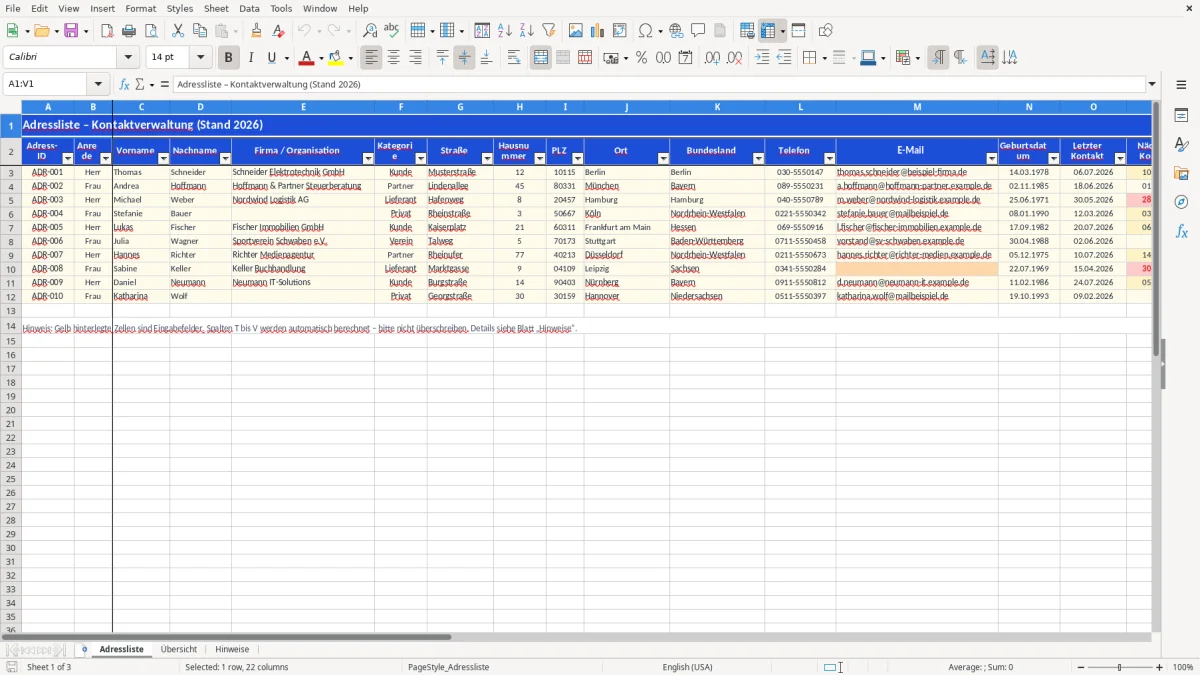Toggle Bold formatting
The image size is (1200, 675).
pyautogui.click(x=229, y=58)
